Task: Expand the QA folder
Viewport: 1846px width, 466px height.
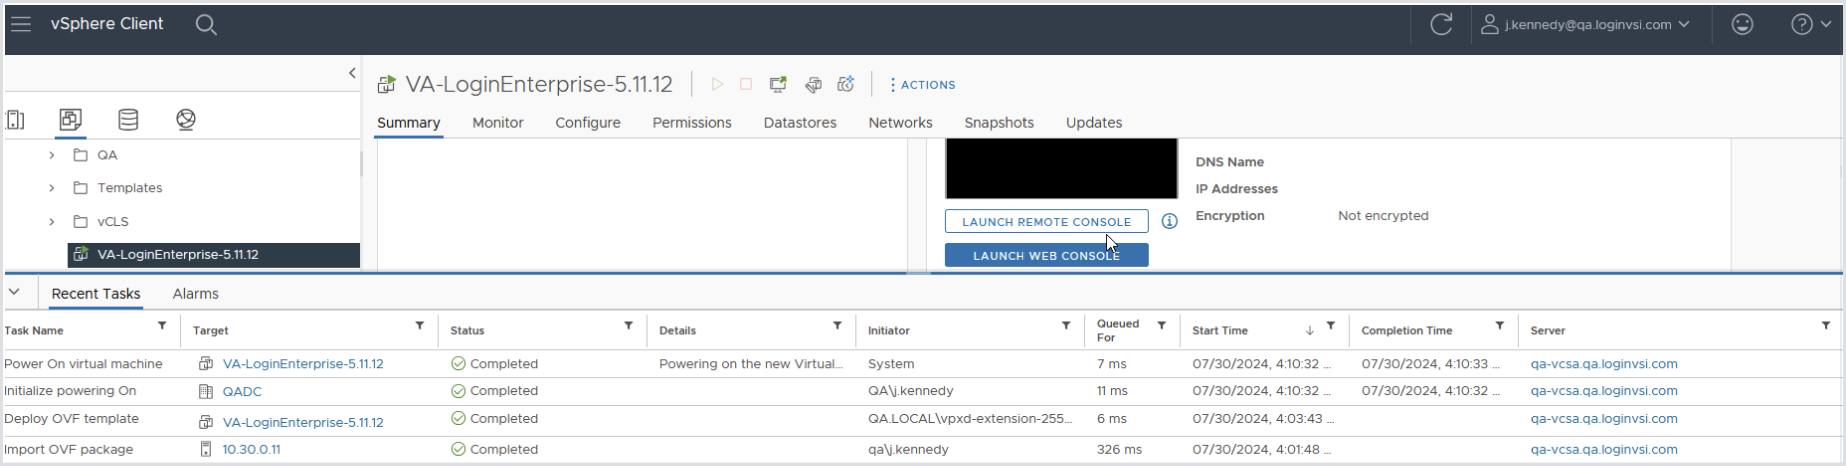Action: click(x=52, y=155)
